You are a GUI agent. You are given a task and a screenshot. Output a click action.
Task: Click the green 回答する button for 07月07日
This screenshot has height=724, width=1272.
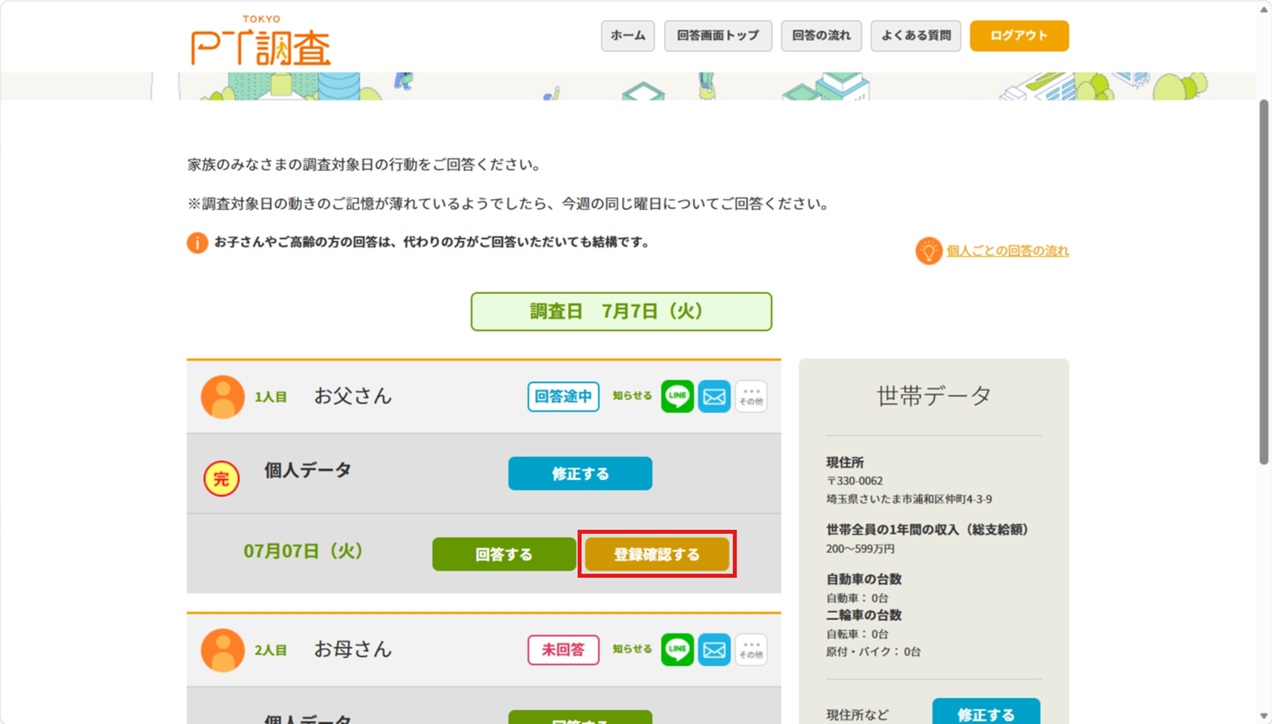pos(504,554)
